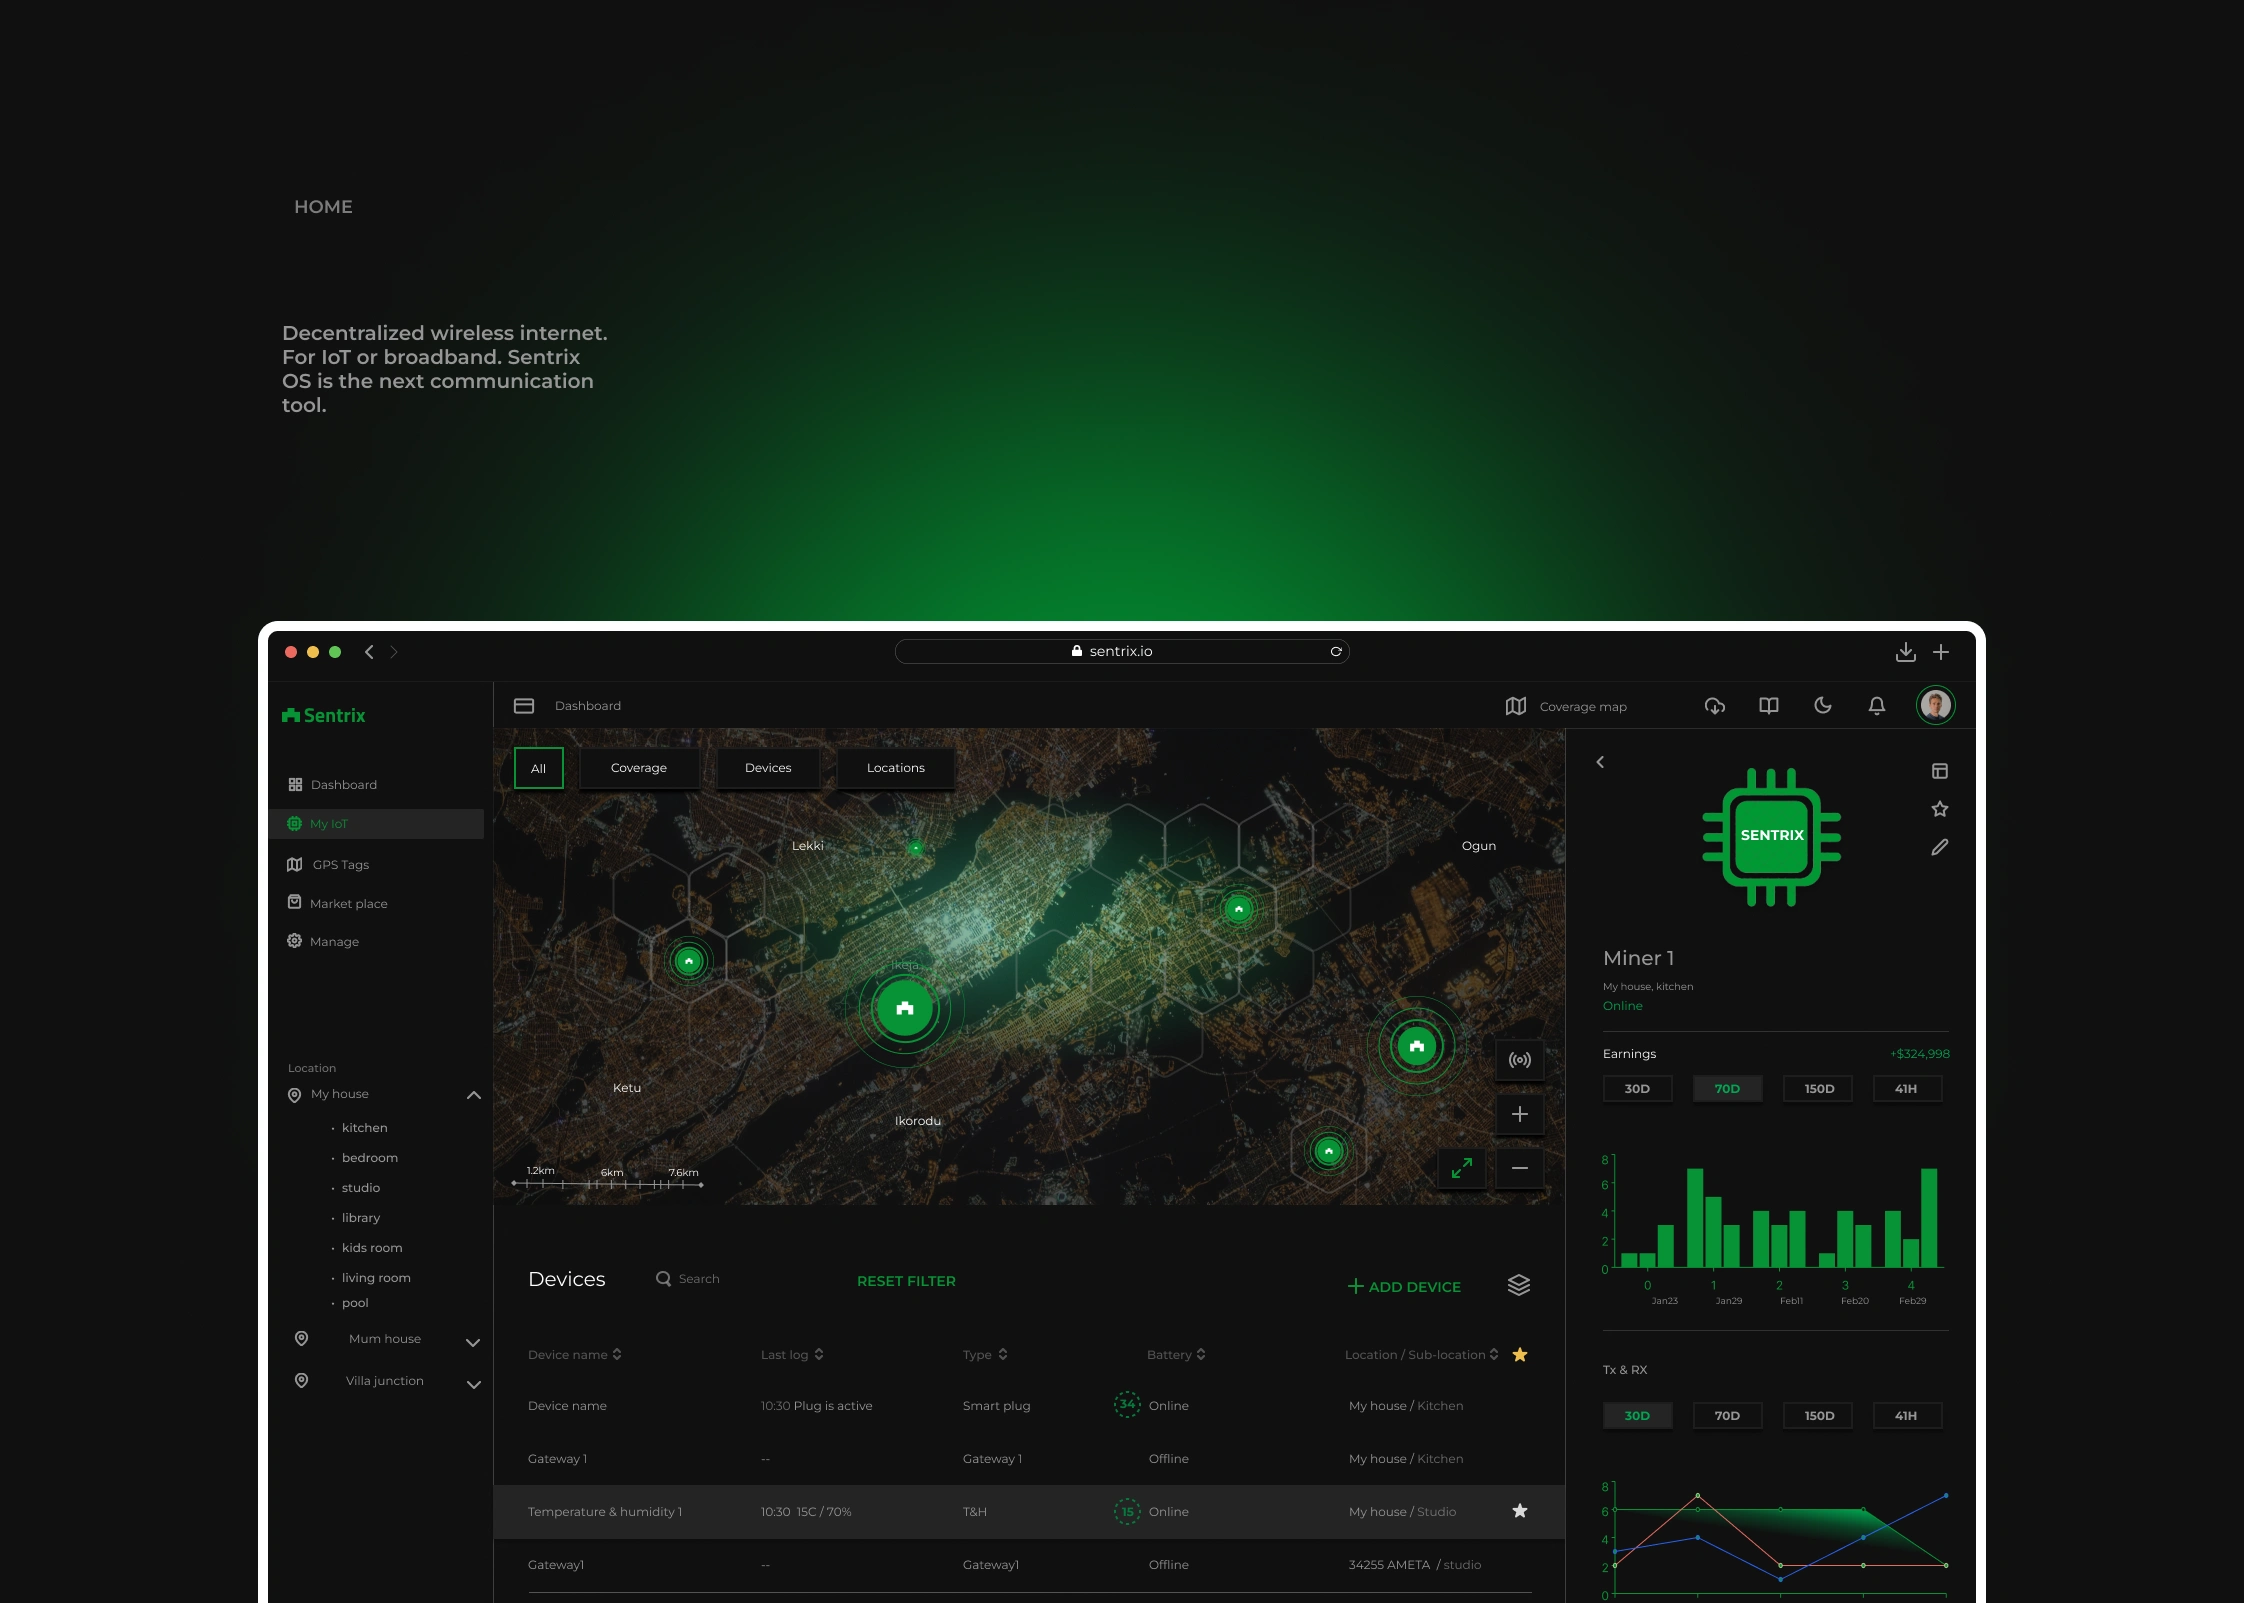Click the ADD DEVICE button
Image resolution: width=2244 pixels, height=1603 pixels.
pyautogui.click(x=1404, y=1287)
